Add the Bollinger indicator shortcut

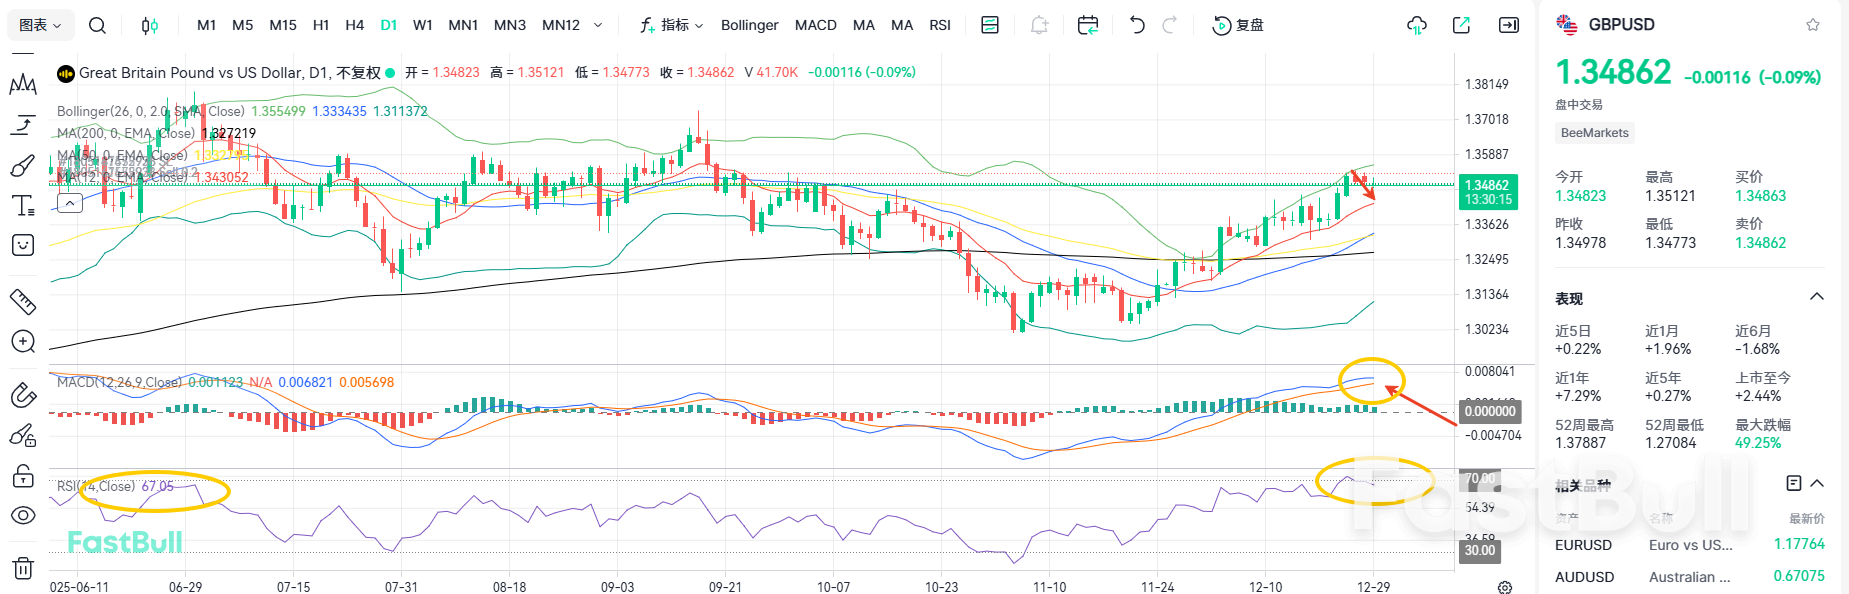point(749,25)
